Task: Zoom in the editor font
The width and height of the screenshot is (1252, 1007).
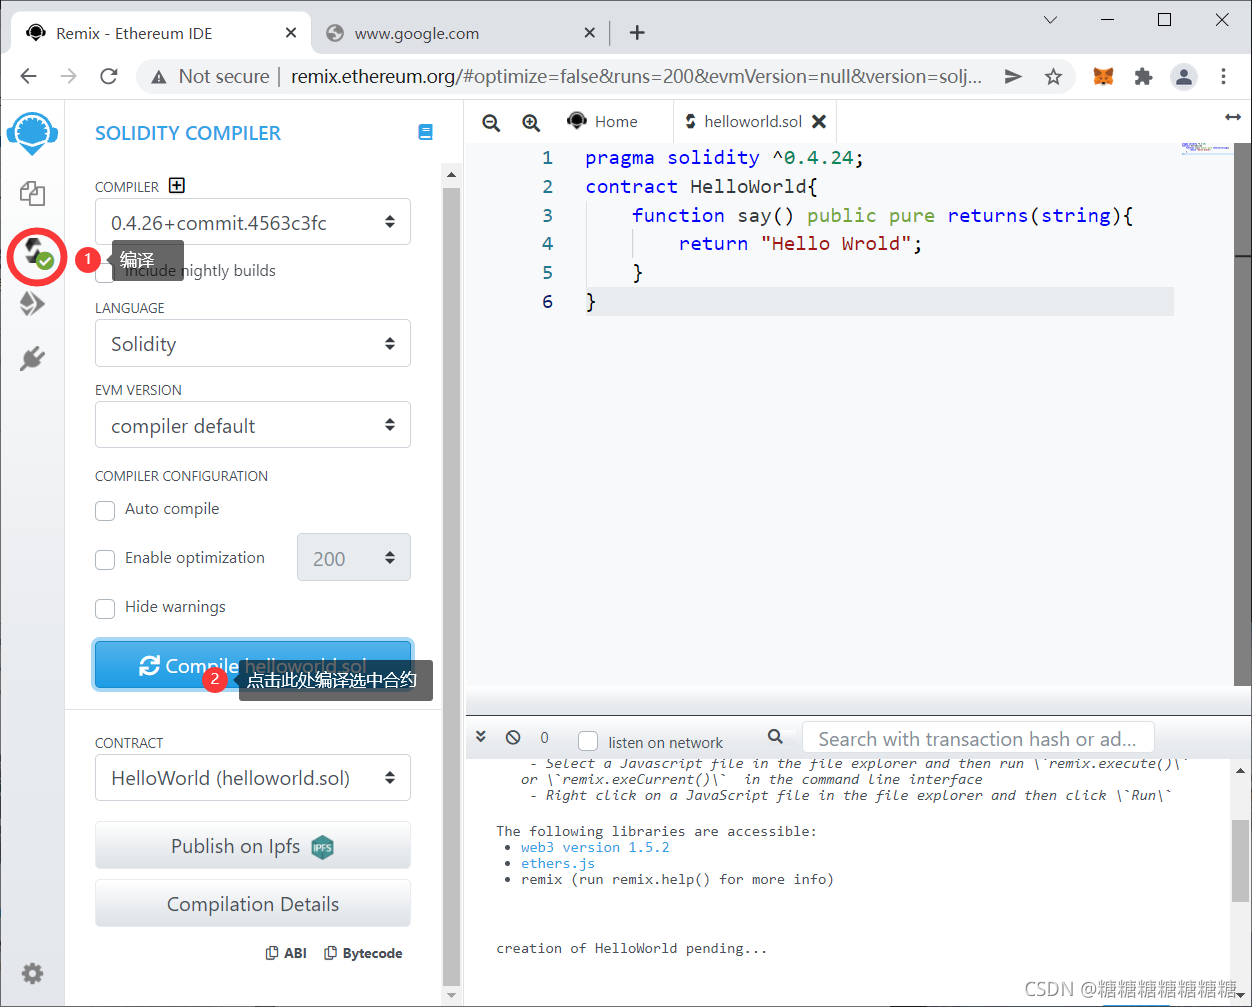Action: [531, 122]
